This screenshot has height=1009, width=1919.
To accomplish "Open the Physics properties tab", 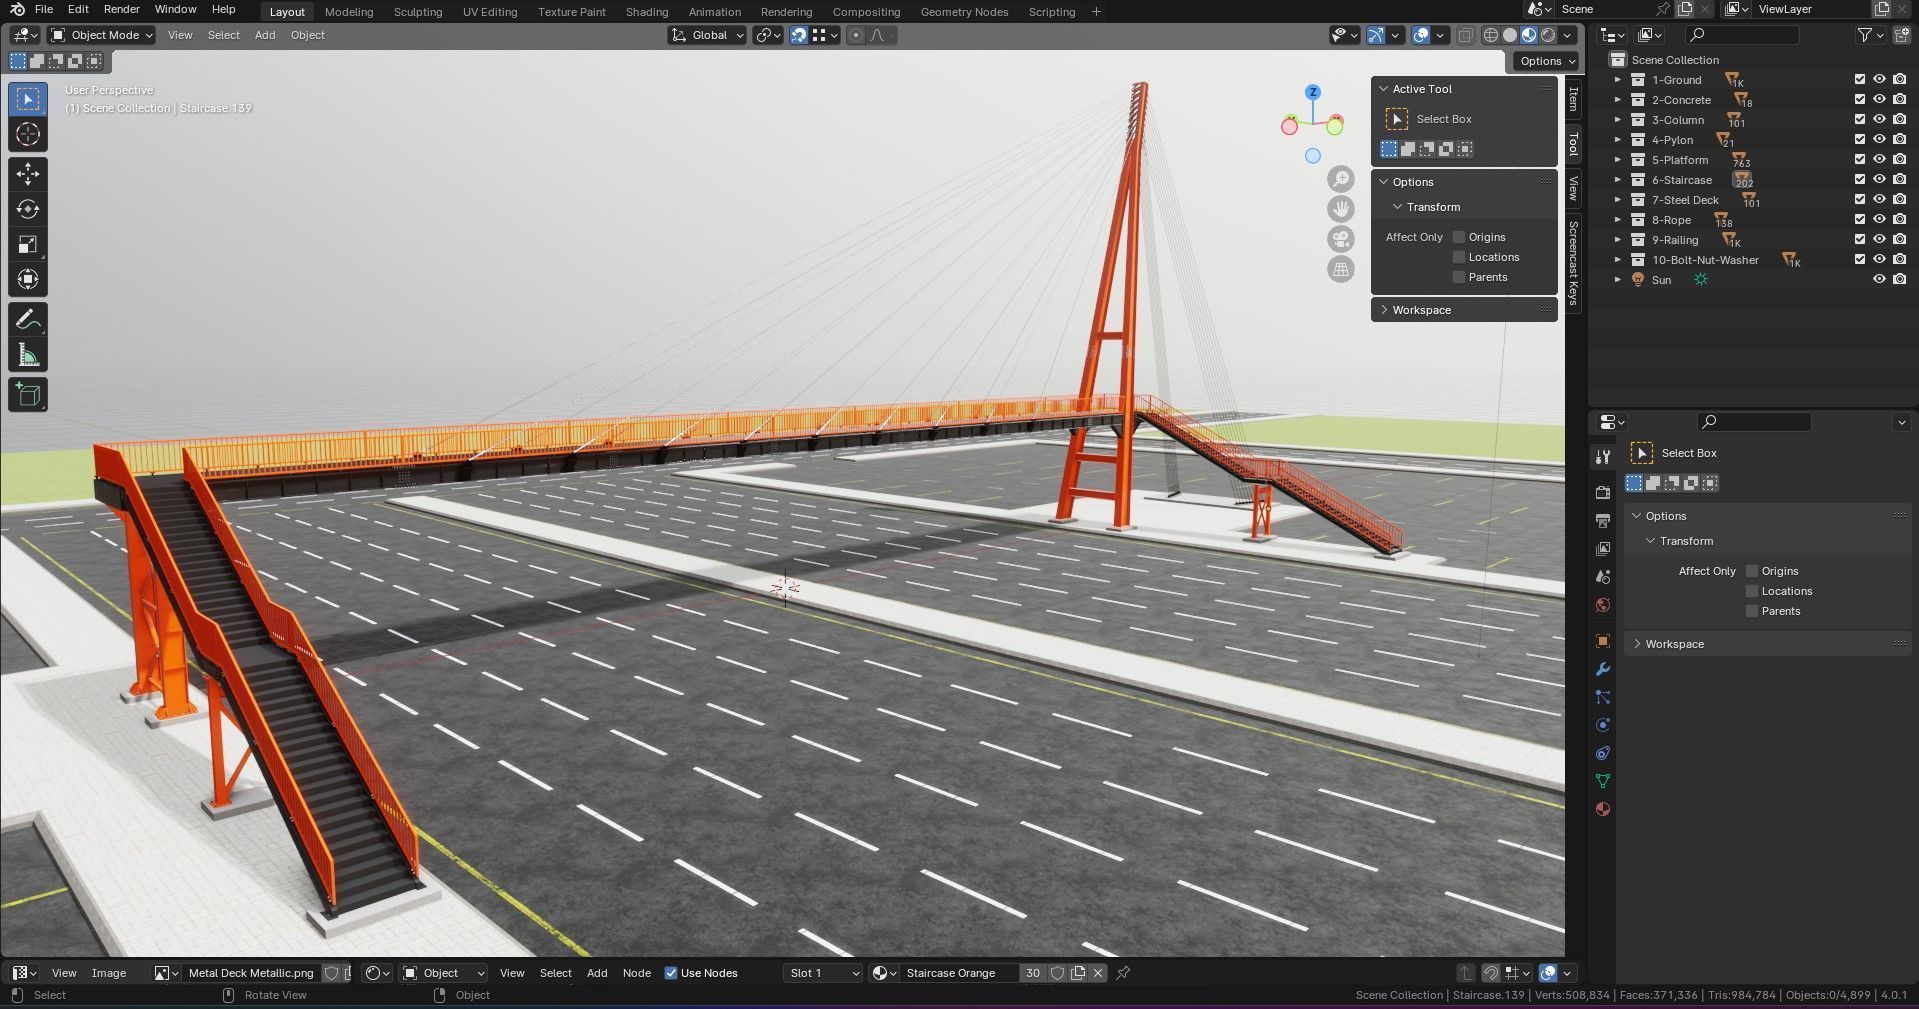I will 1603,725.
